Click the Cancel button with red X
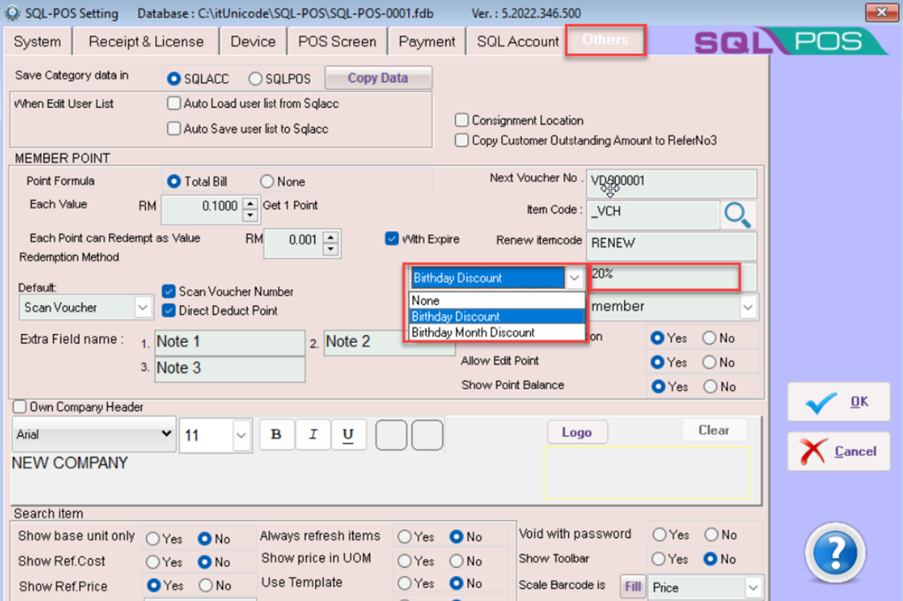Screen dimensions: 903x601 point(838,452)
